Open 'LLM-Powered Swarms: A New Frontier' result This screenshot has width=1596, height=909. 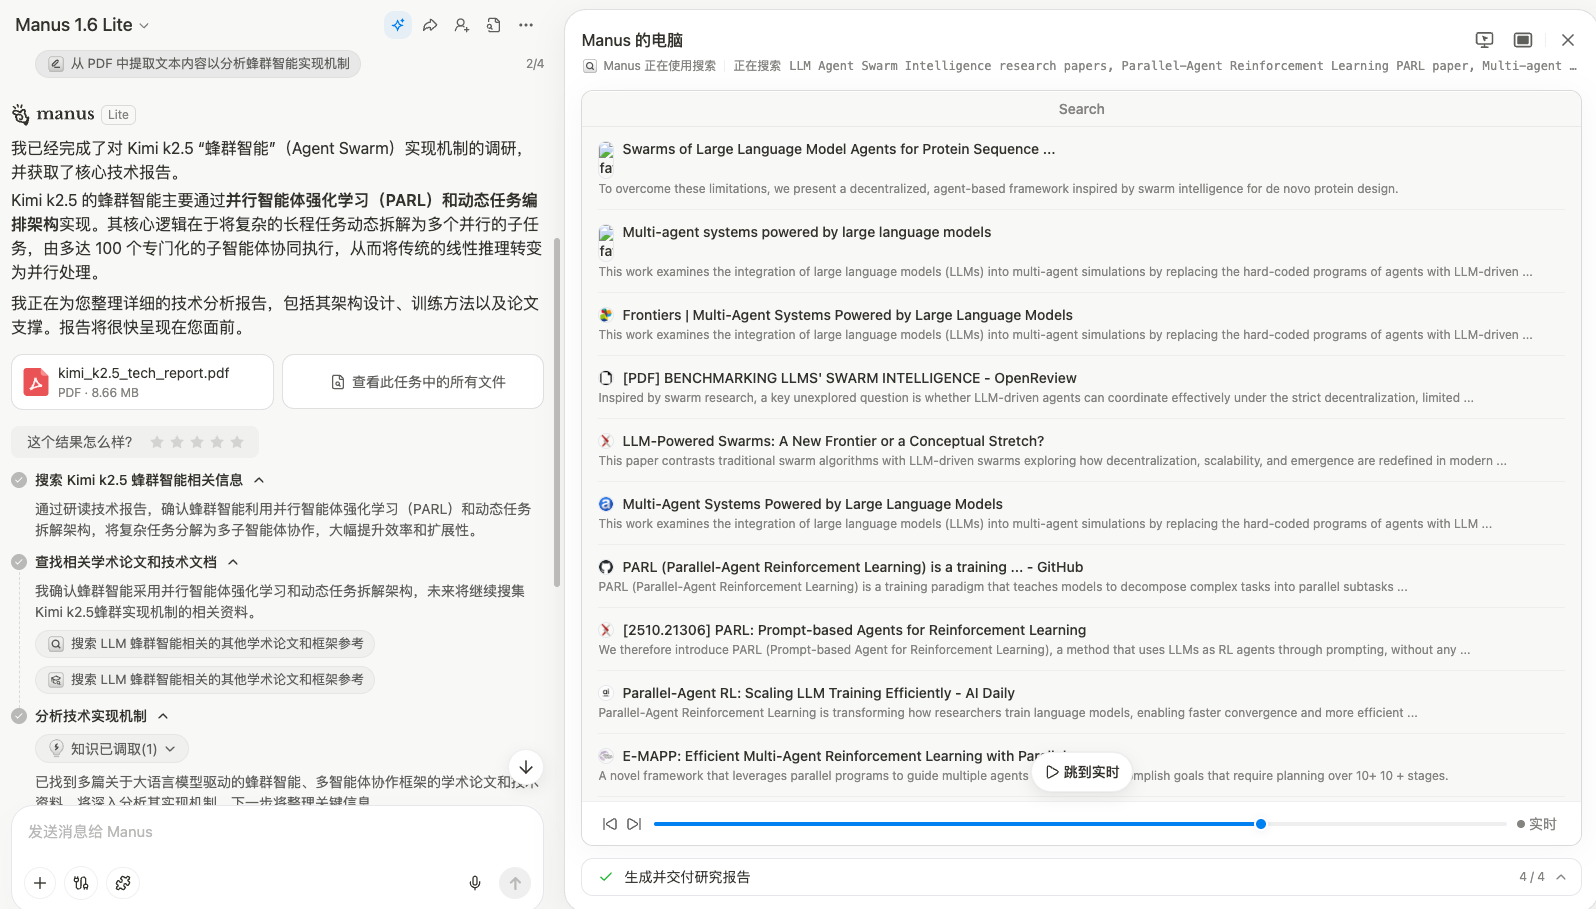click(x=833, y=441)
